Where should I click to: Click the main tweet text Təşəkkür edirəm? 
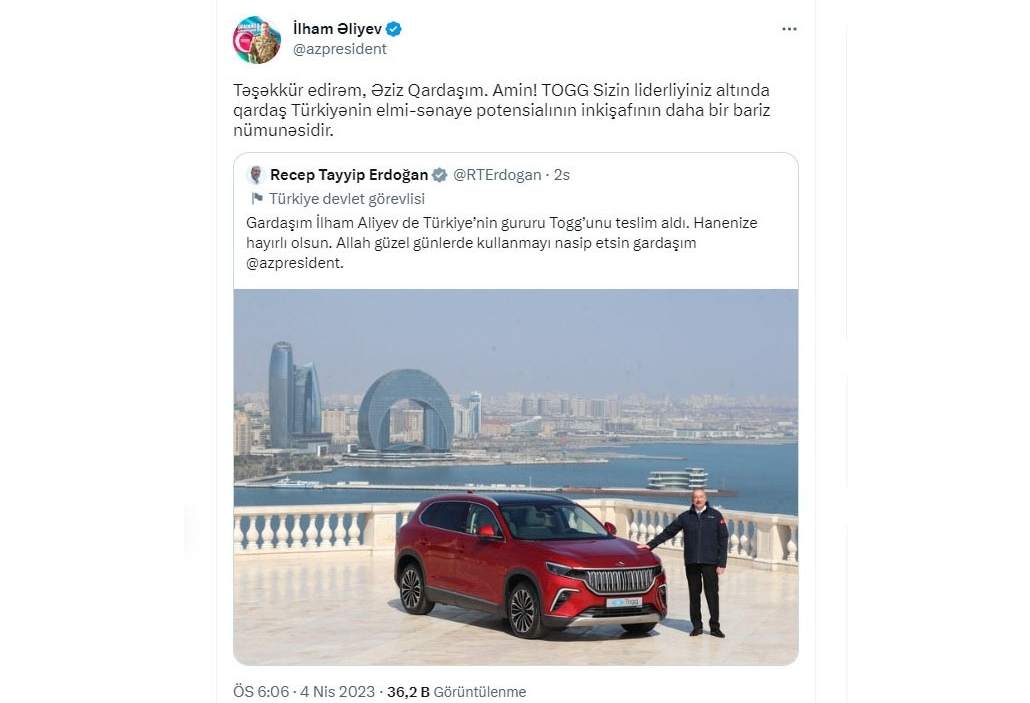point(501,110)
